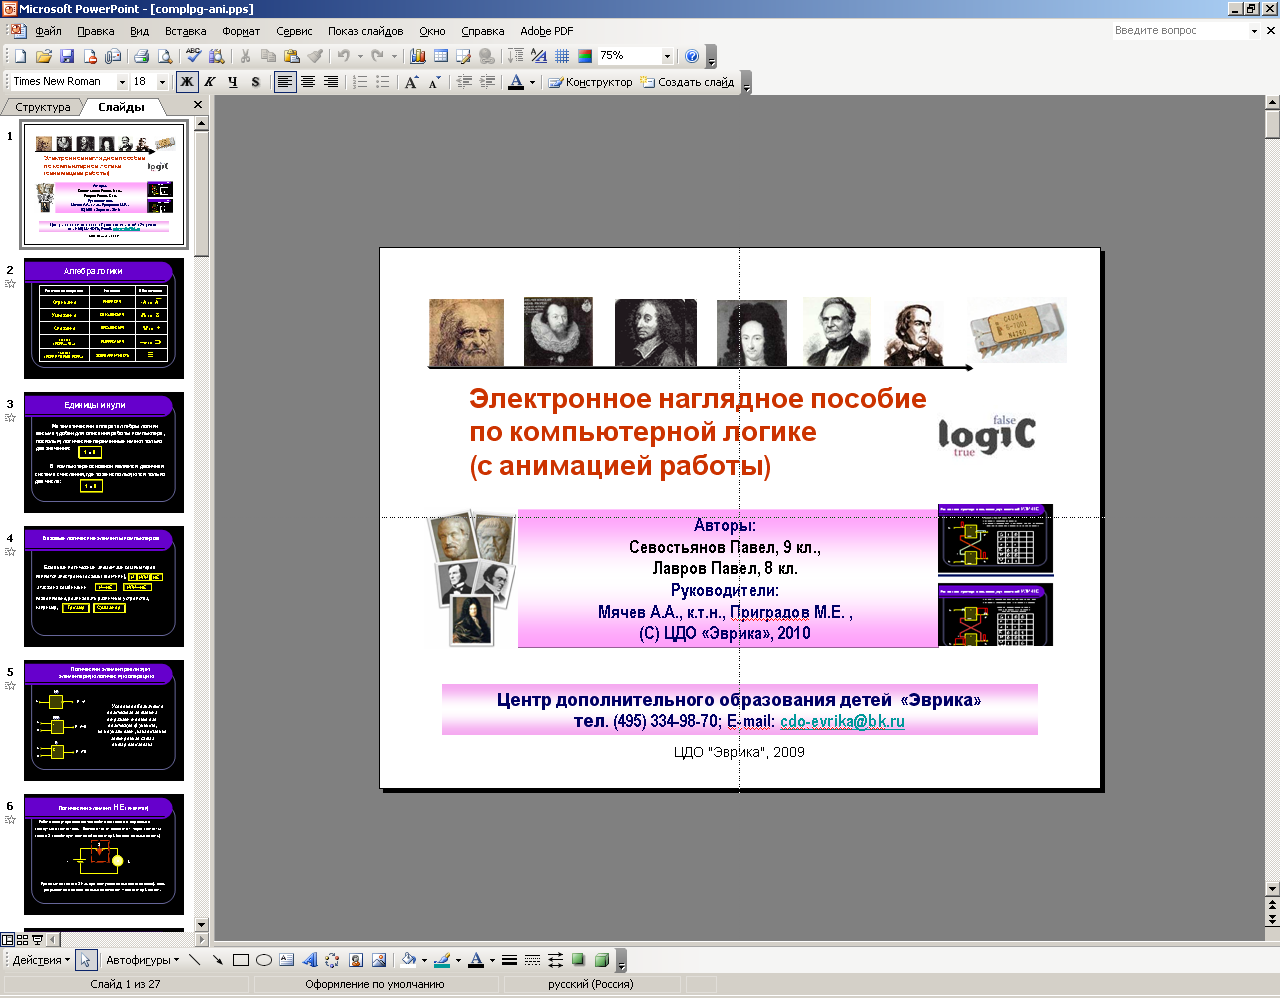Image resolution: width=1280 pixels, height=998 pixels.
Task: Switch to the Структура tab
Action: [x=42, y=107]
